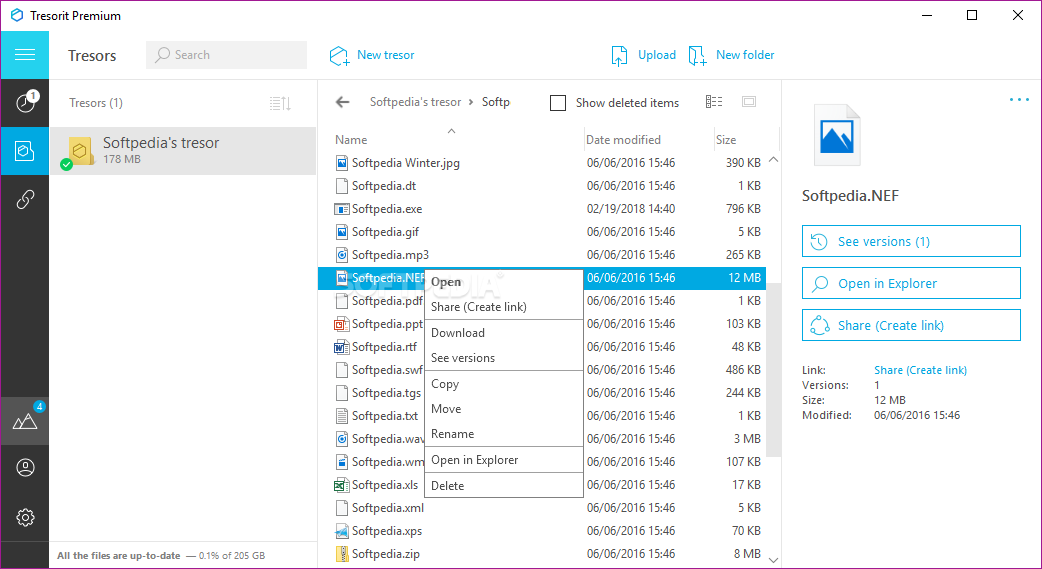Screen dimensions: 1042x569
Task: Click the Share (Create link) hyperlink
Action: [x=920, y=370]
